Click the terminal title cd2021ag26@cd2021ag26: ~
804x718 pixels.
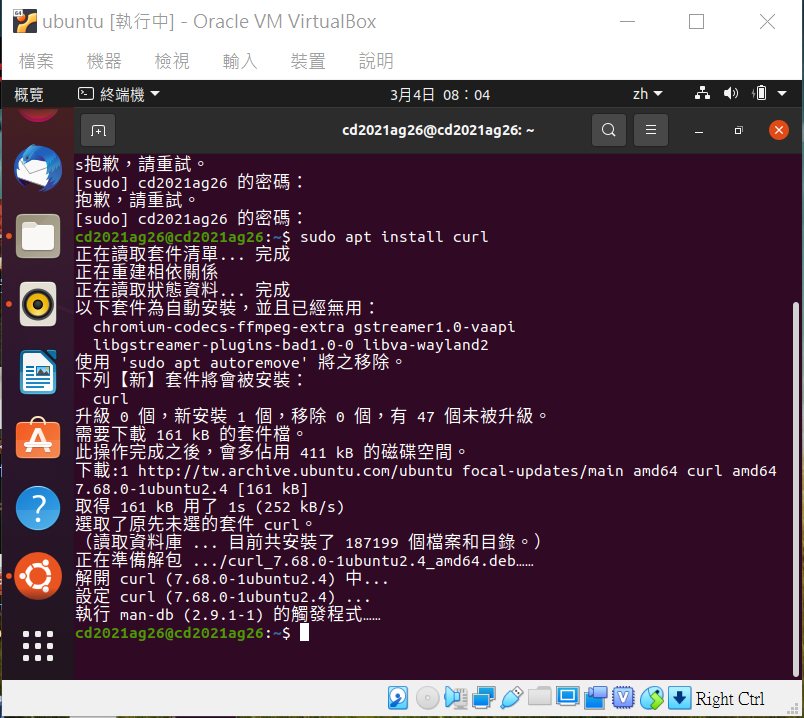pos(438,130)
